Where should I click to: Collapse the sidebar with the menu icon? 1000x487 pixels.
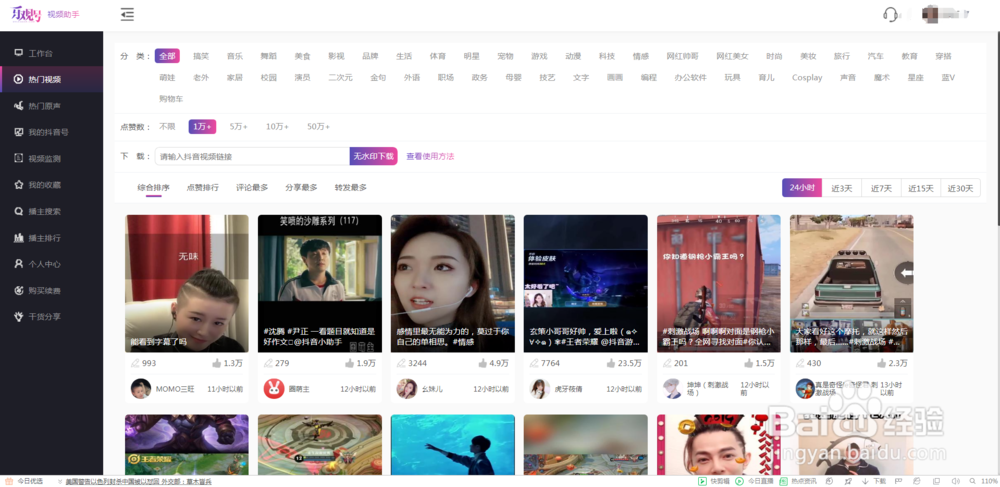(x=127, y=14)
